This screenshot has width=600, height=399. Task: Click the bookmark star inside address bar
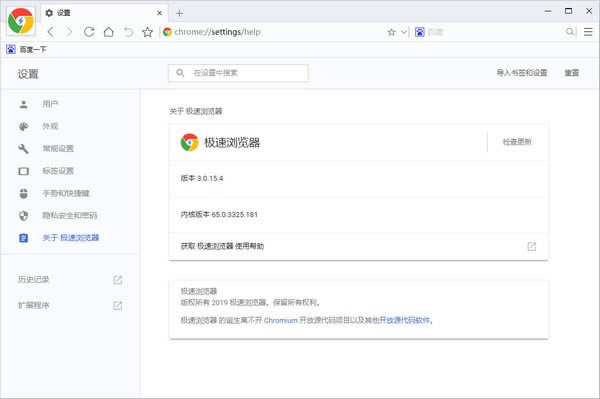coord(391,32)
